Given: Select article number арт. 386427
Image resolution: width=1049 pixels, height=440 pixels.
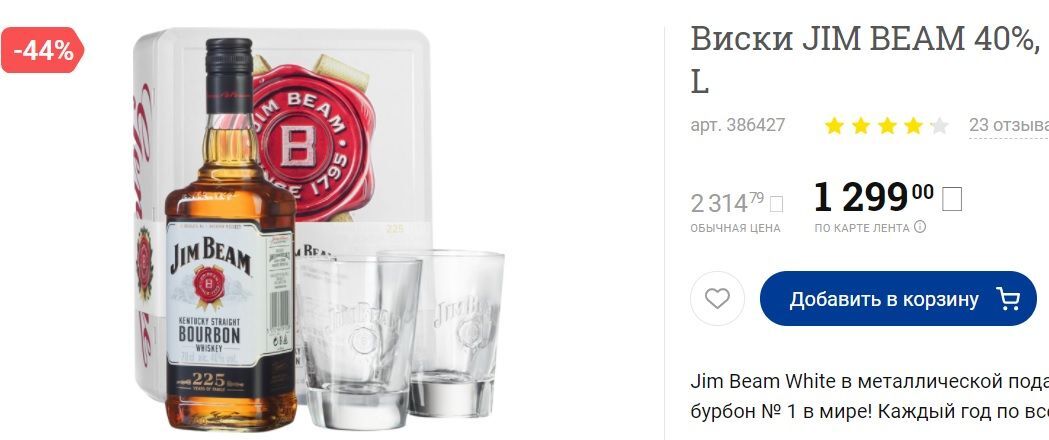Looking at the screenshot, I should point(737,125).
